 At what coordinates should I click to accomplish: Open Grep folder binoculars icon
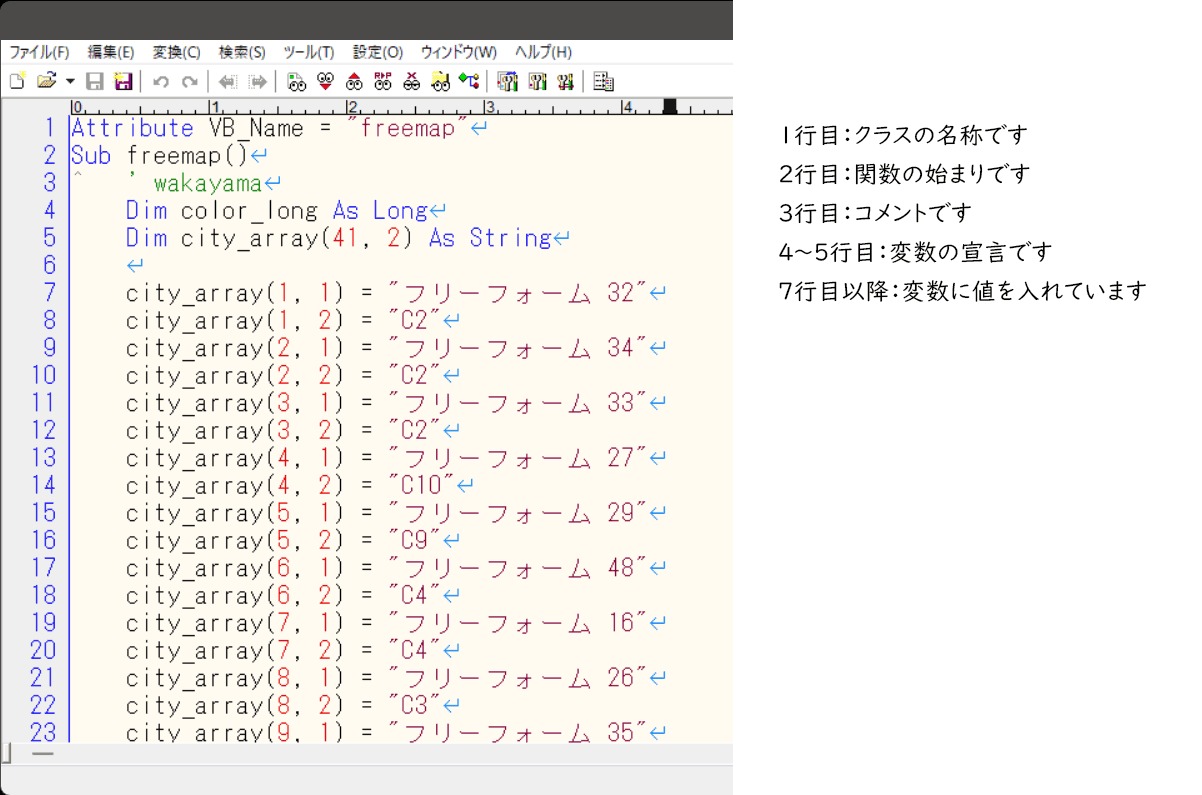[440, 81]
